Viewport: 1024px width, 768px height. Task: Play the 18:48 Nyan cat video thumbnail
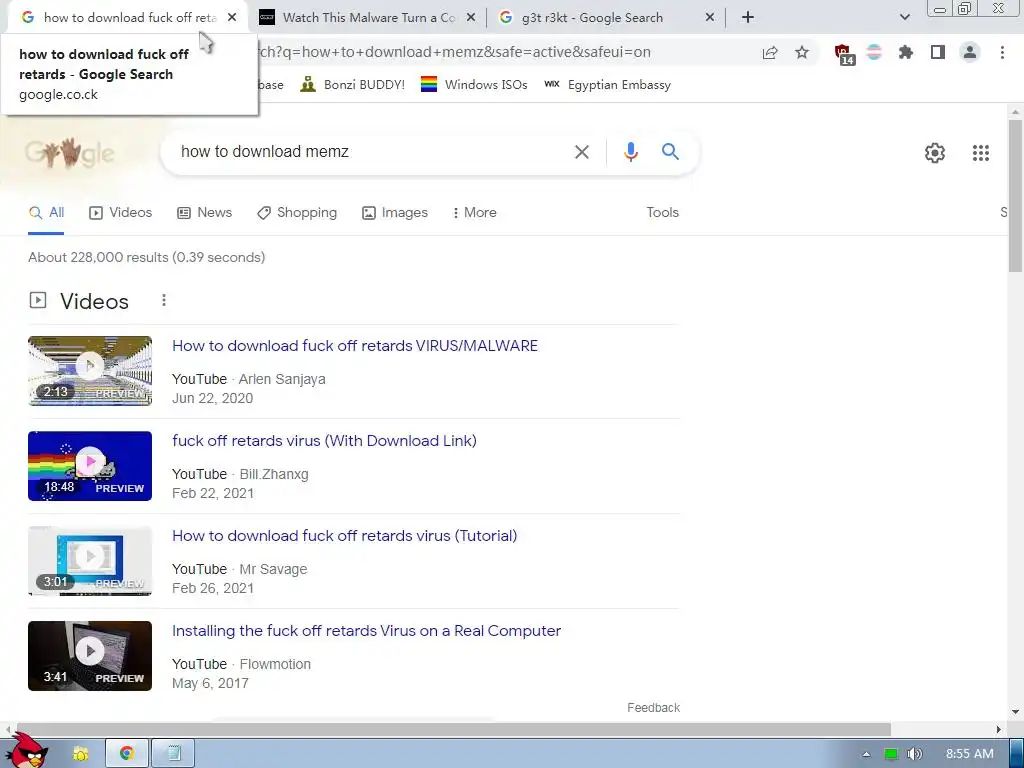[x=90, y=466]
